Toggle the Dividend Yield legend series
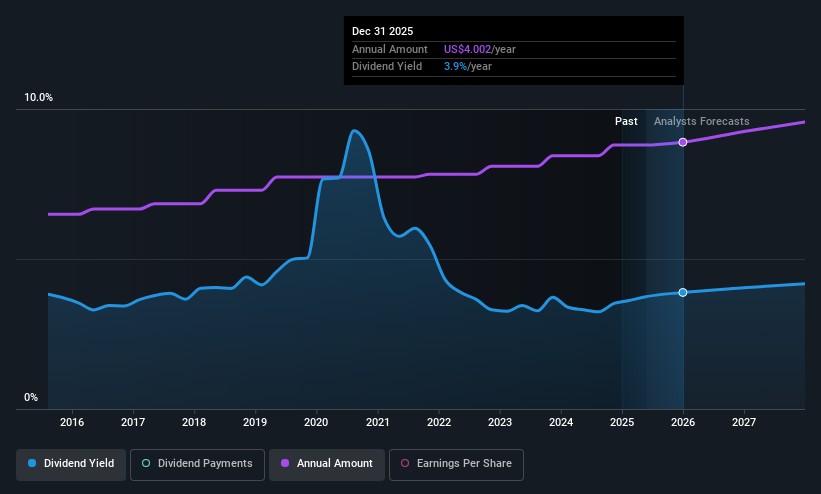The width and height of the screenshot is (821, 494). [72, 464]
